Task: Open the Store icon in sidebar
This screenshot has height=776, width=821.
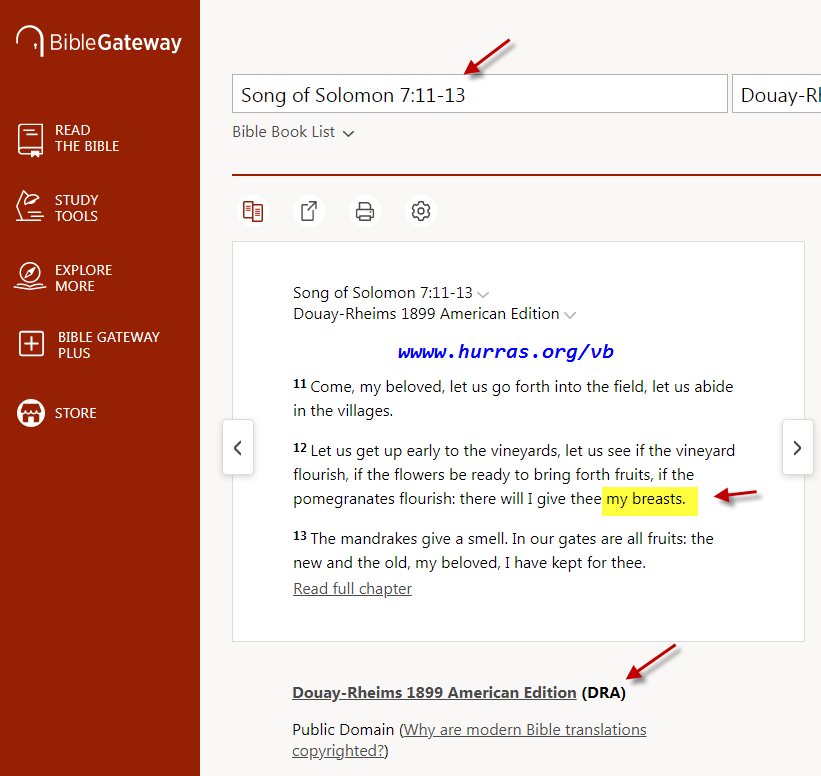Action: tap(32, 413)
